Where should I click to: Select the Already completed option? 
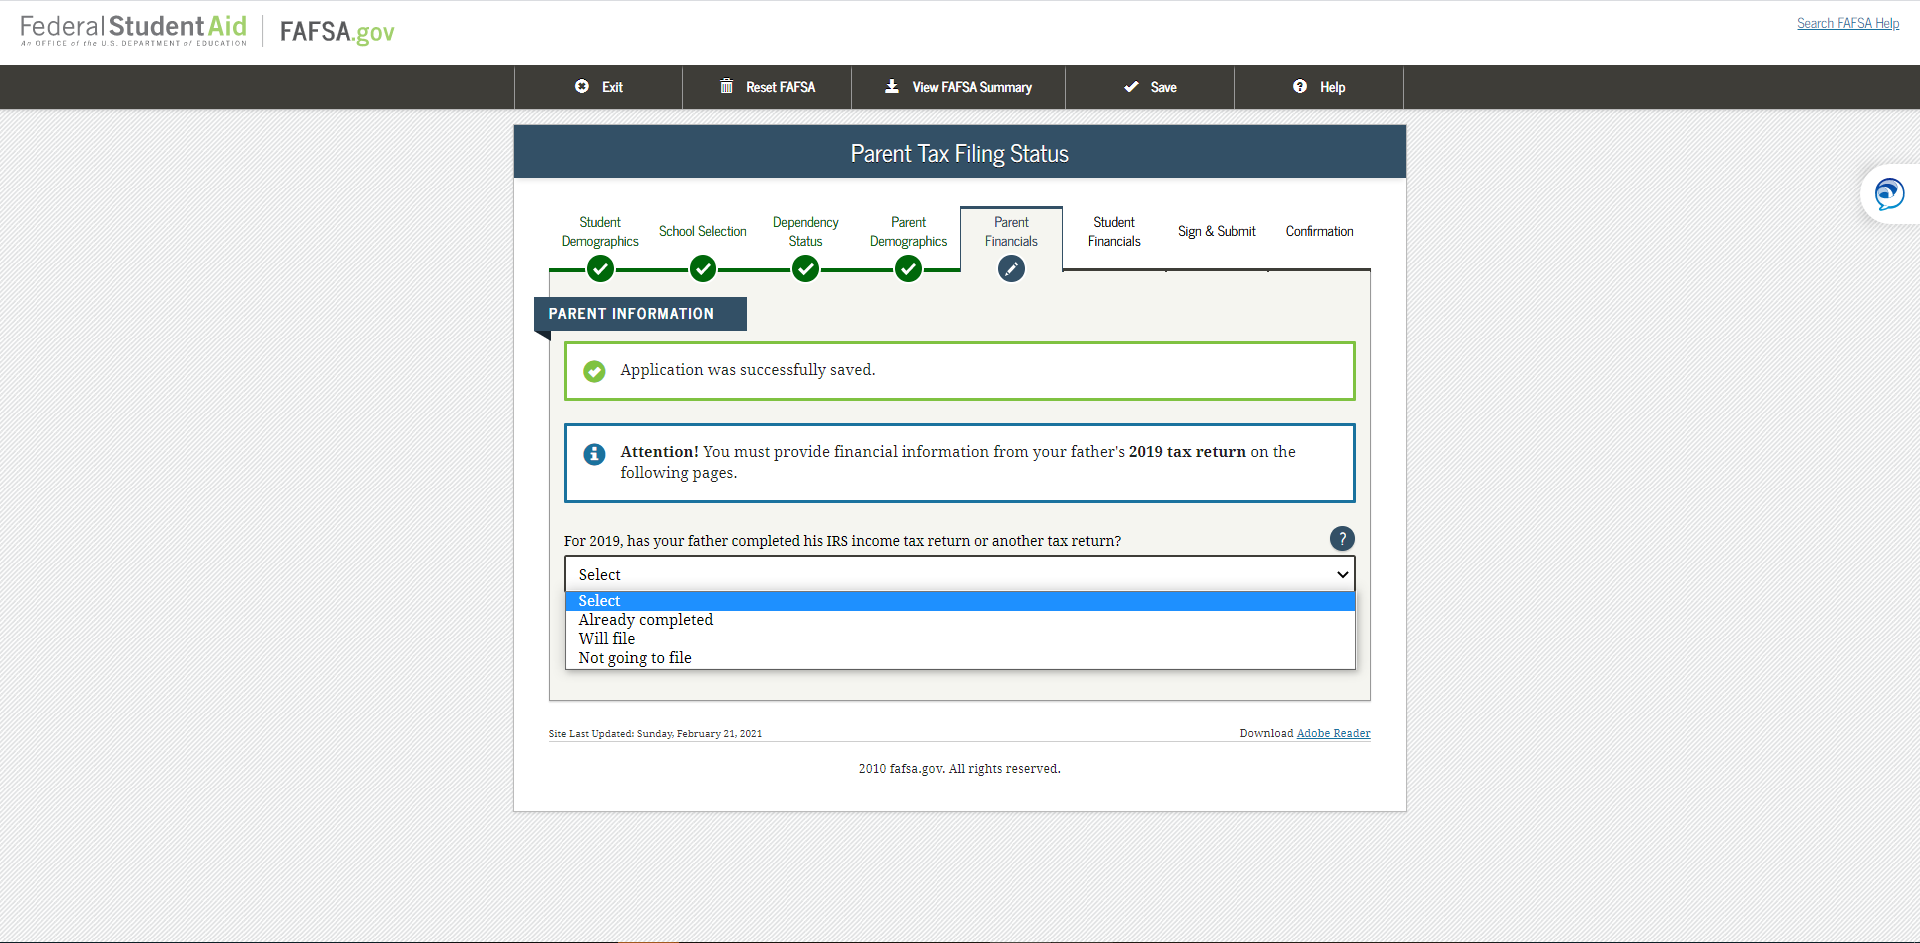tap(645, 620)
